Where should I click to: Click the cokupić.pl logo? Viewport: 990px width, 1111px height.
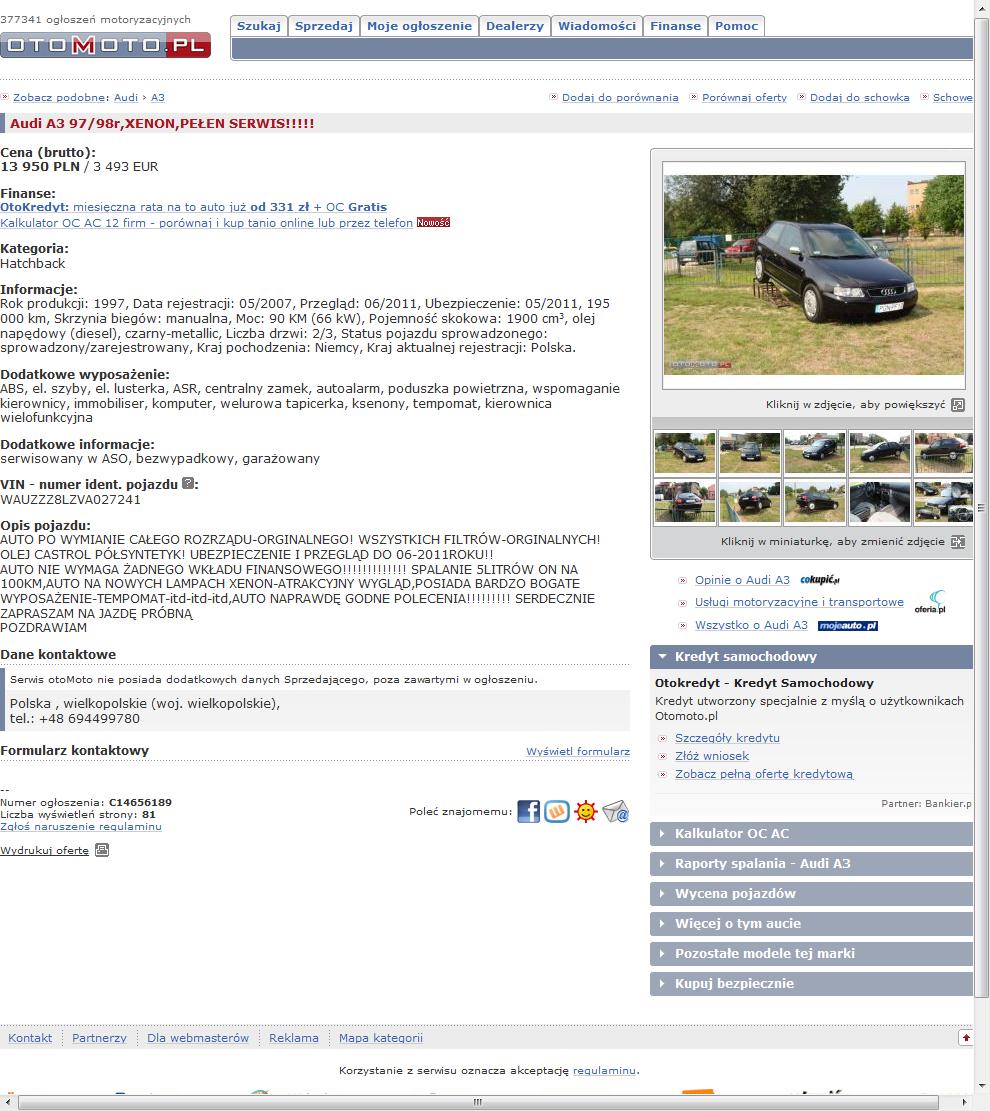820,580
